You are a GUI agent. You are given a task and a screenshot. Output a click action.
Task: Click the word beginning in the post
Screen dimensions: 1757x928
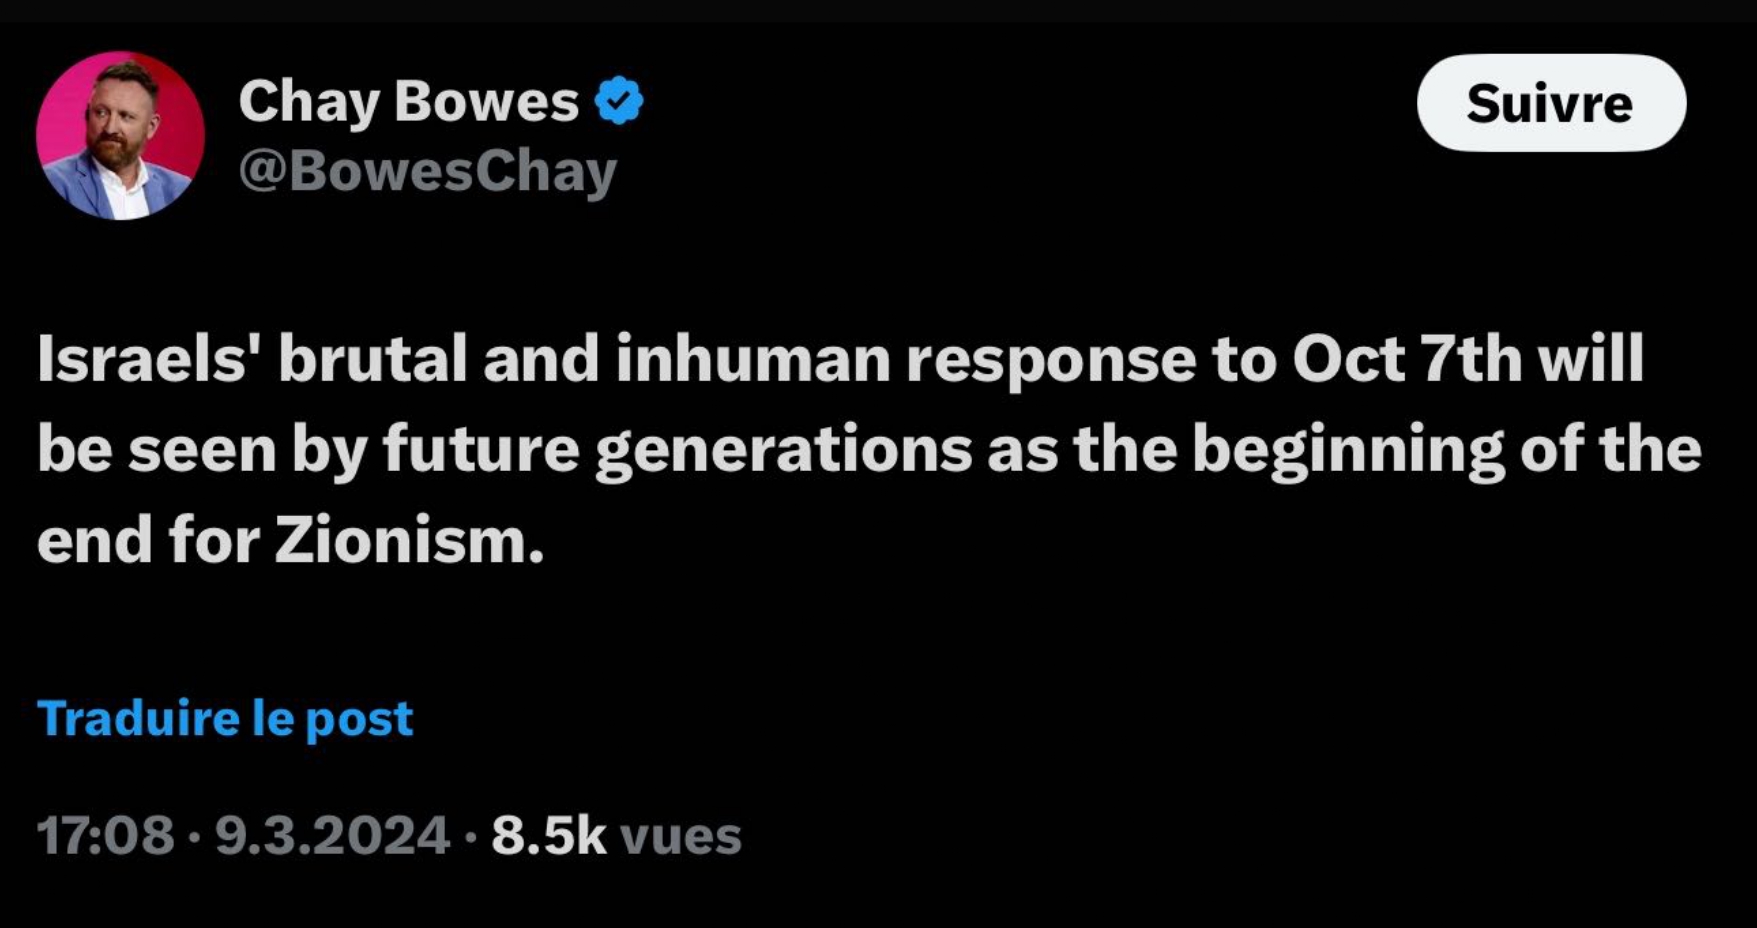point(1347,450)
